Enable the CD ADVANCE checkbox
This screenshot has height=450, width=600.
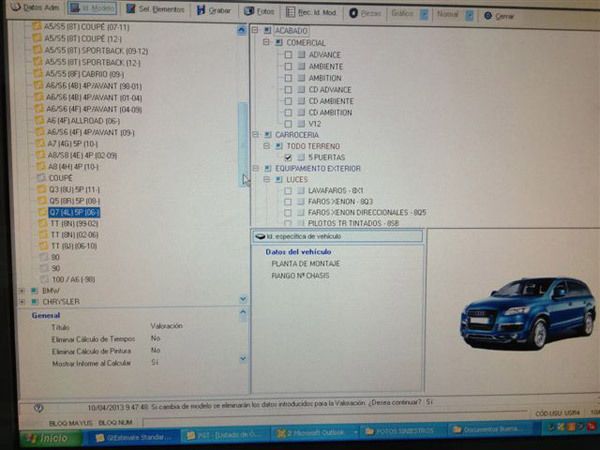[288, 90]
